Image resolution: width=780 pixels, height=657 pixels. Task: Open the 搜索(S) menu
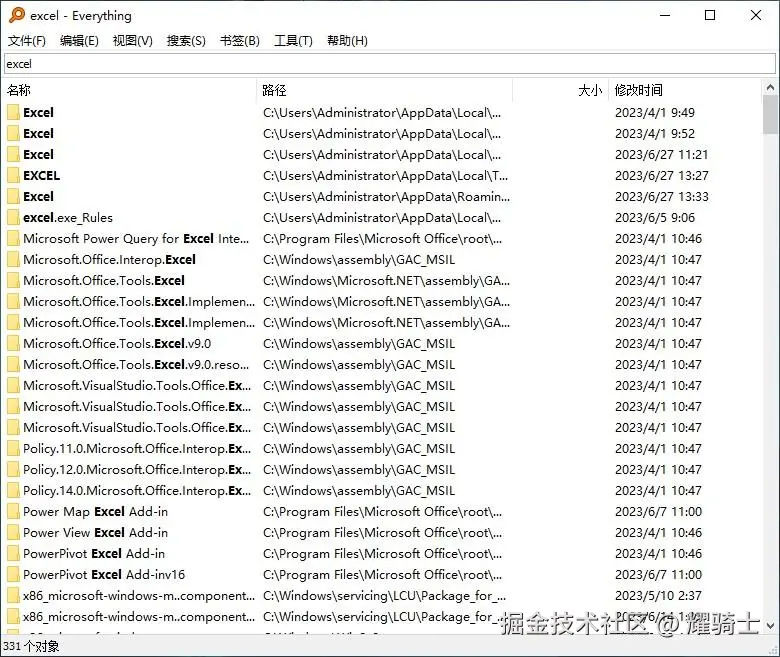[x=186, y=41]
